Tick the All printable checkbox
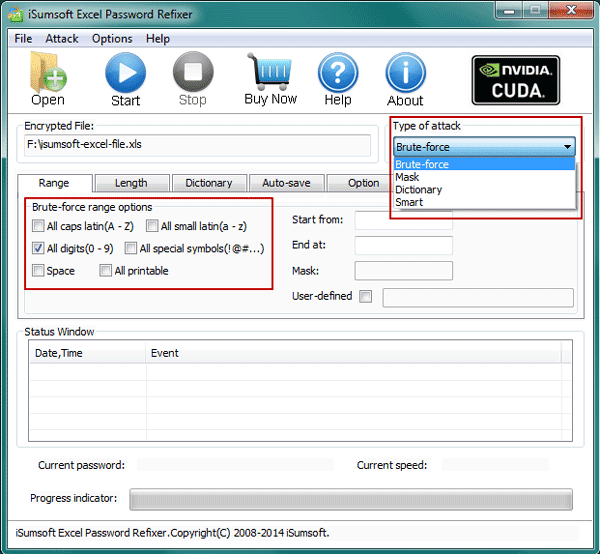600x554 pixels. click(105, 270)
